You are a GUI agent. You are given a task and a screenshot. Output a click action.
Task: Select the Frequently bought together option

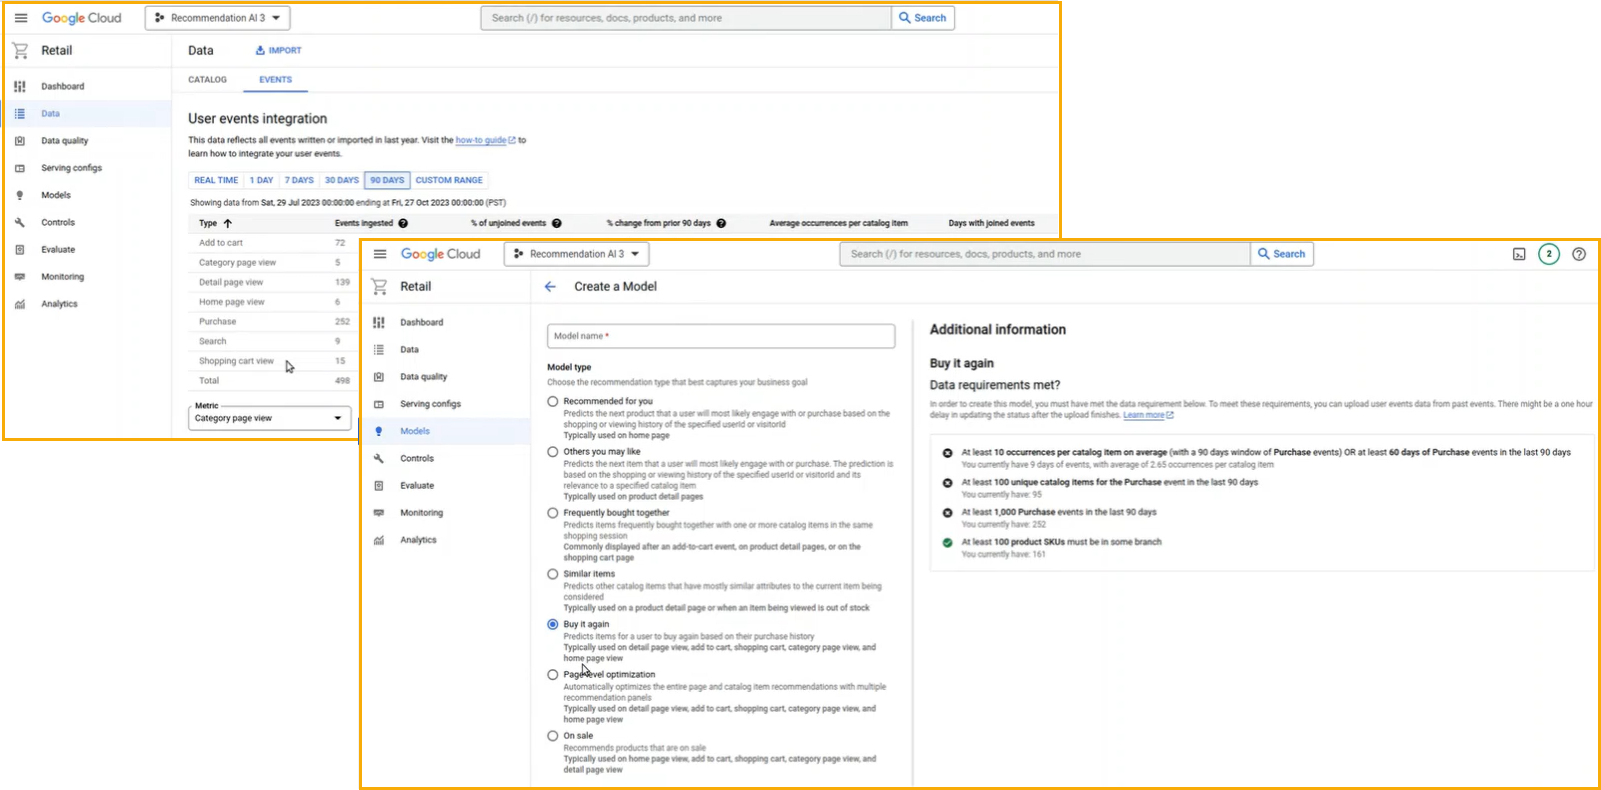tap(553, 513)
